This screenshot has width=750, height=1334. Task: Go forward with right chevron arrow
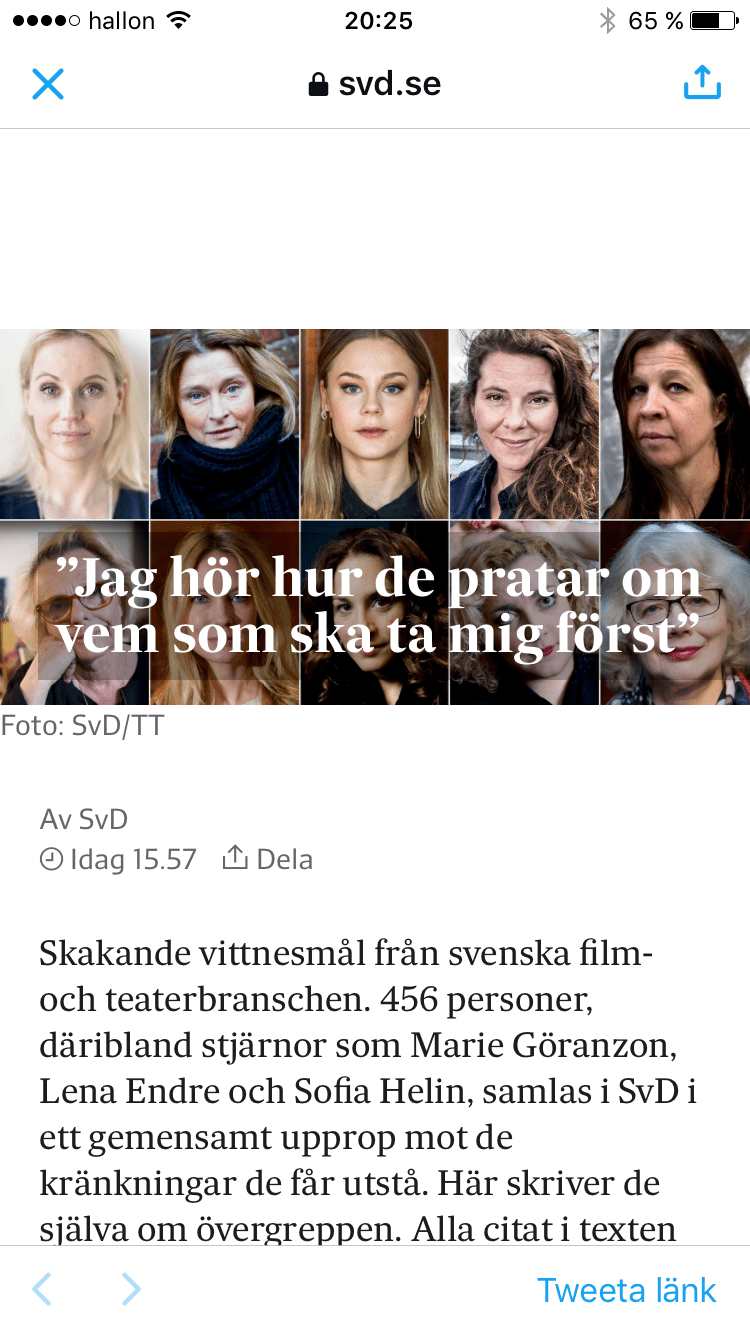(131, 1290)
